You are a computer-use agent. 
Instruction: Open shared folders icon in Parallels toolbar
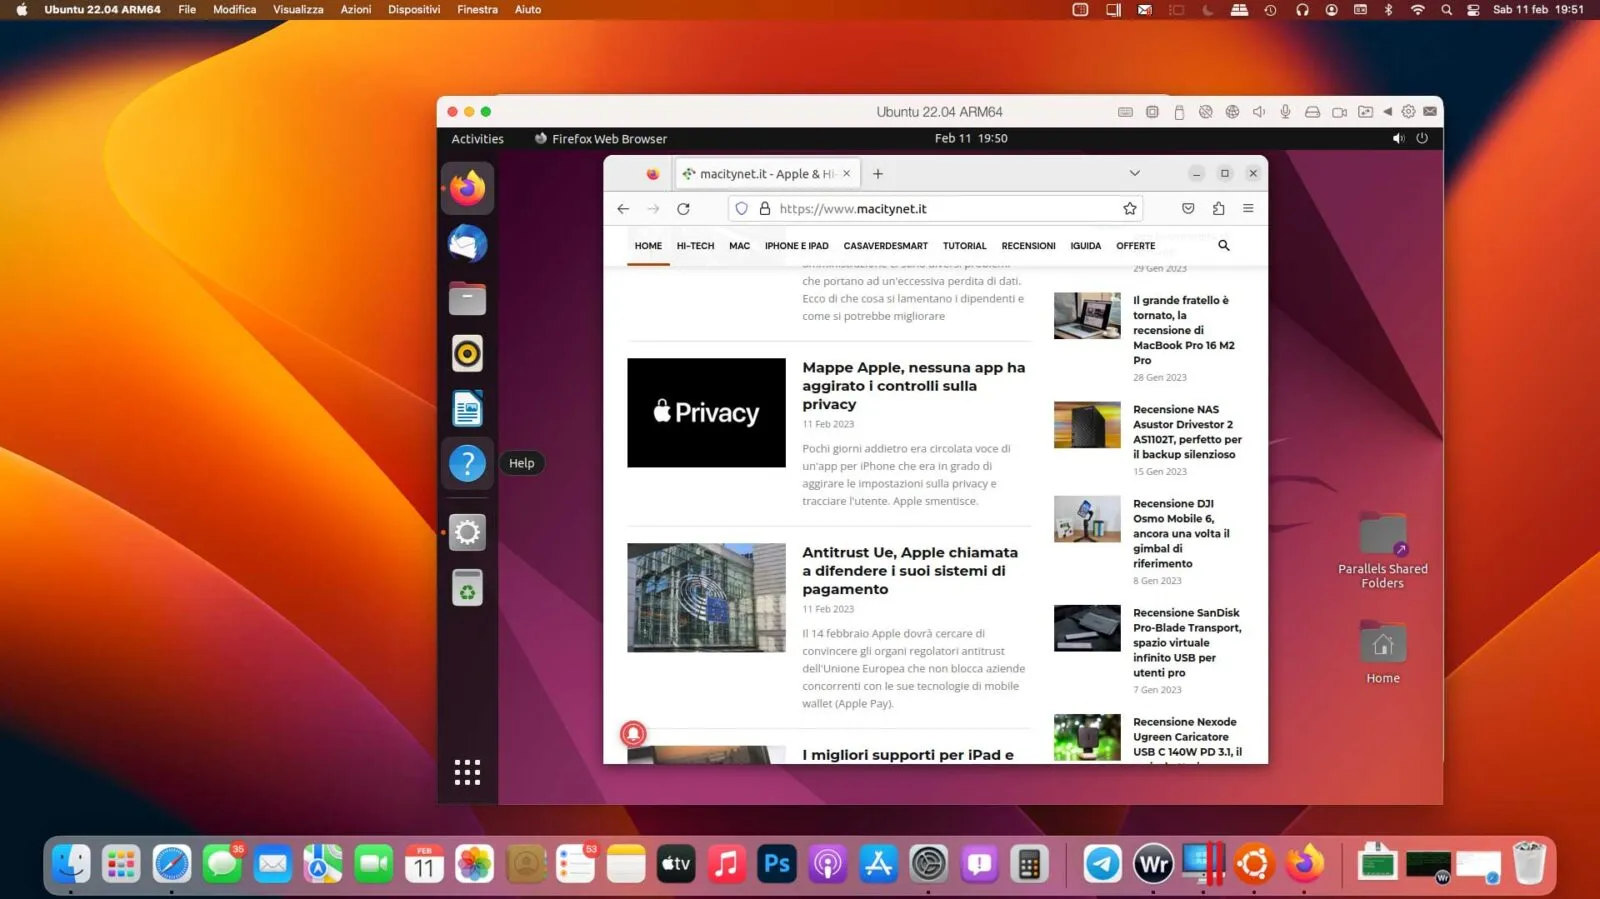(x=1365, y=112)
